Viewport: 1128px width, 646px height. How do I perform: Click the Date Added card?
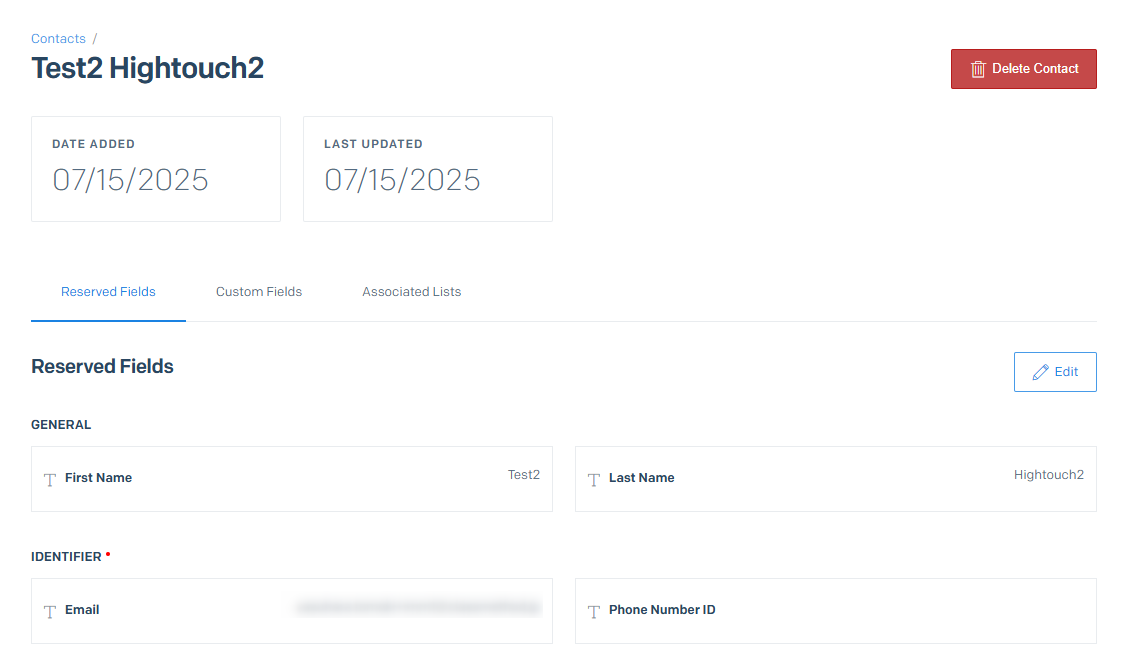(156, 169)
